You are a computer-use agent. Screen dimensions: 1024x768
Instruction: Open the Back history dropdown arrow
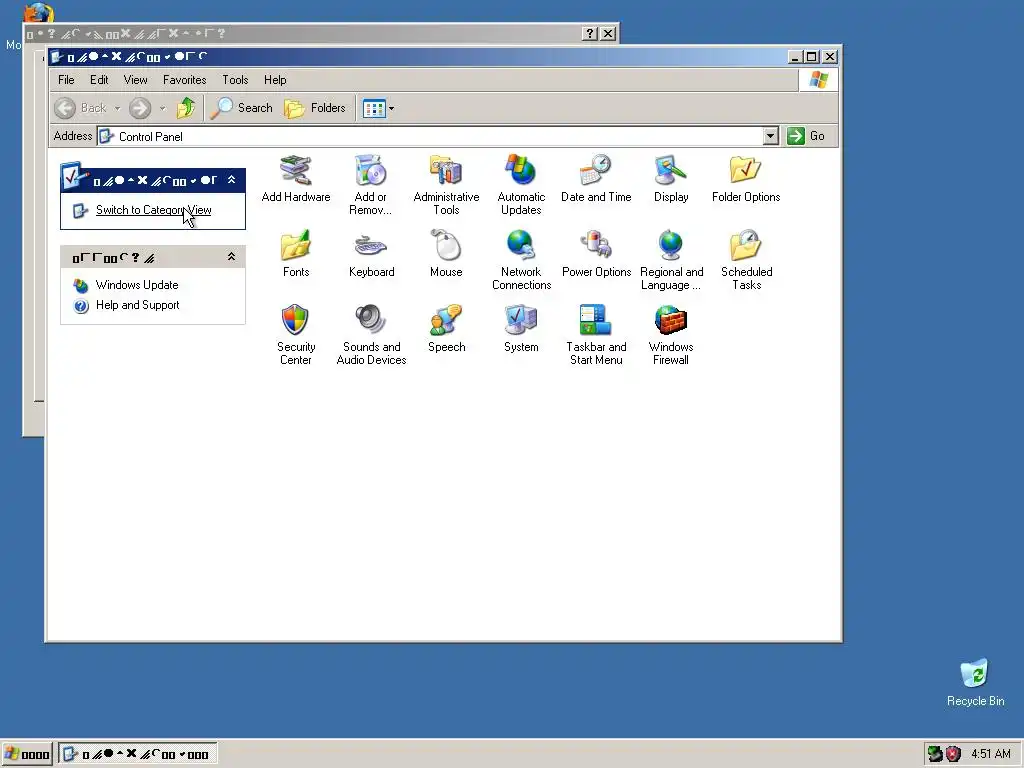(118, 108)
